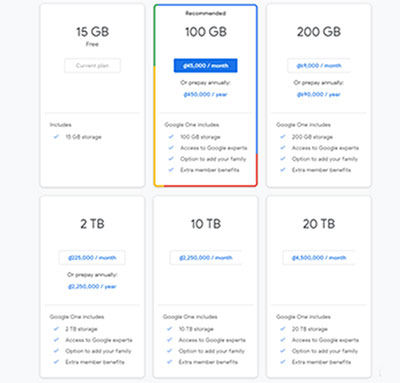Click 'Google One includes' in 200 GB card
Viewport: 400px width, 383px height.
303,125
